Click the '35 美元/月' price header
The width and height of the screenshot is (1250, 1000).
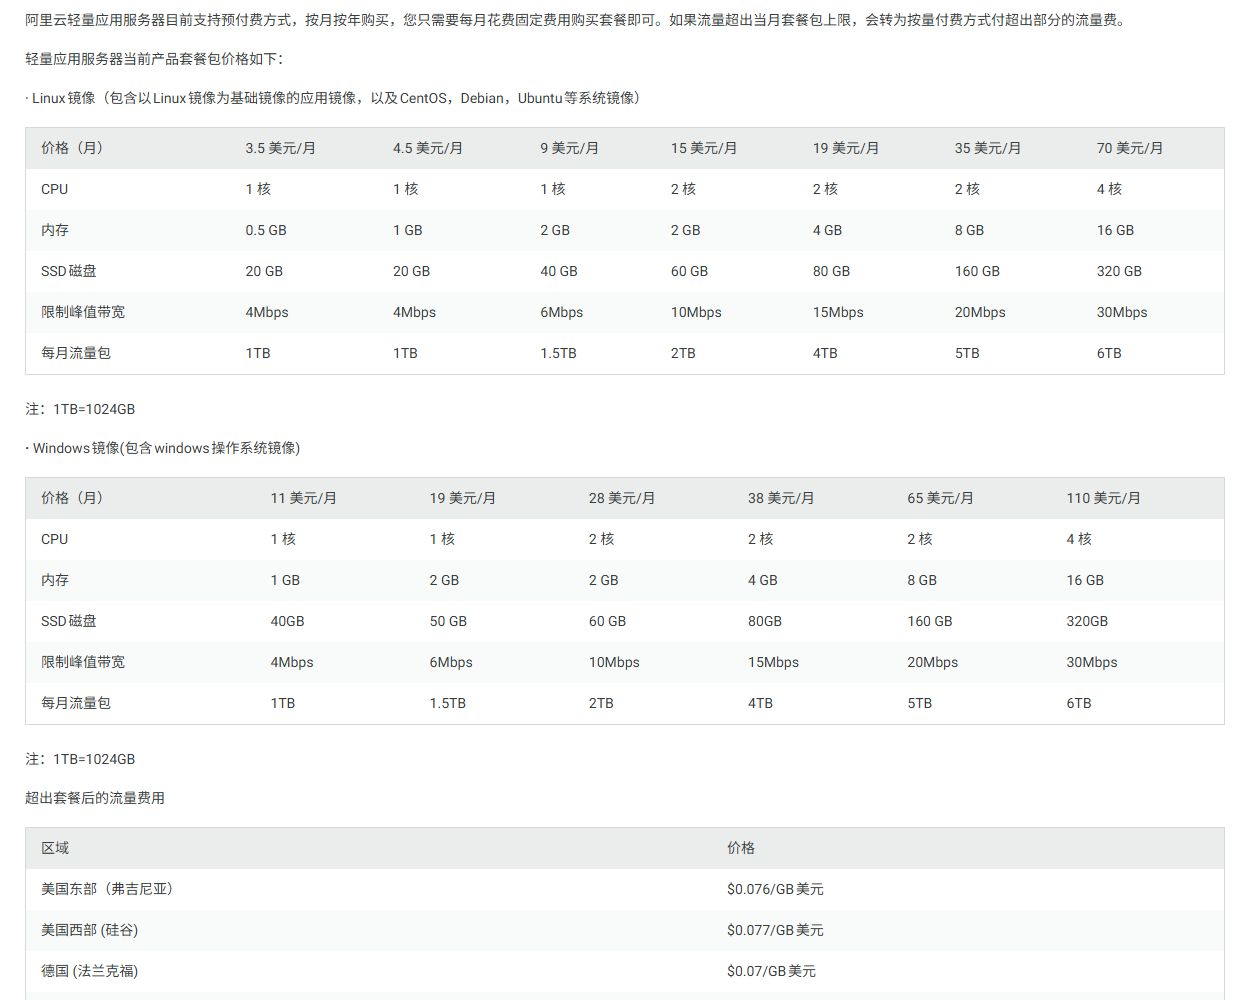pyautogui.click(x=988, y=148)
